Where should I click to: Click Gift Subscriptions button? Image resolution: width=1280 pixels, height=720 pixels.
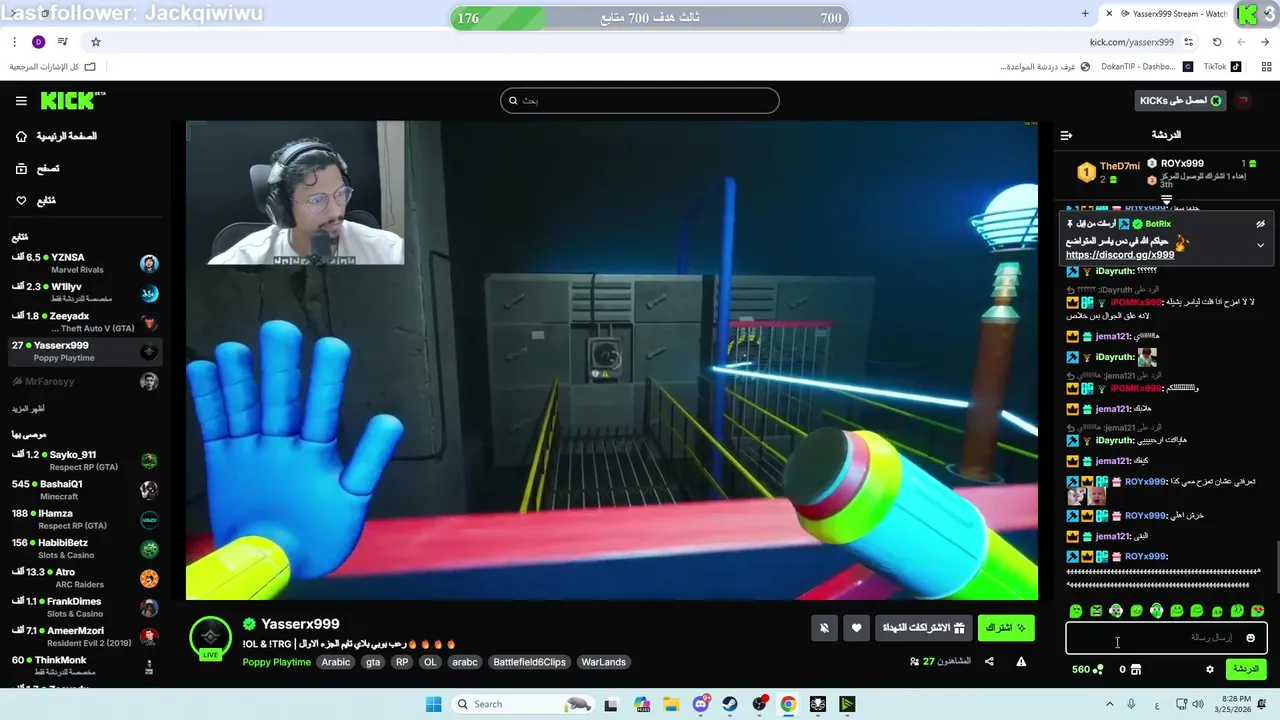tap(923, 628)
